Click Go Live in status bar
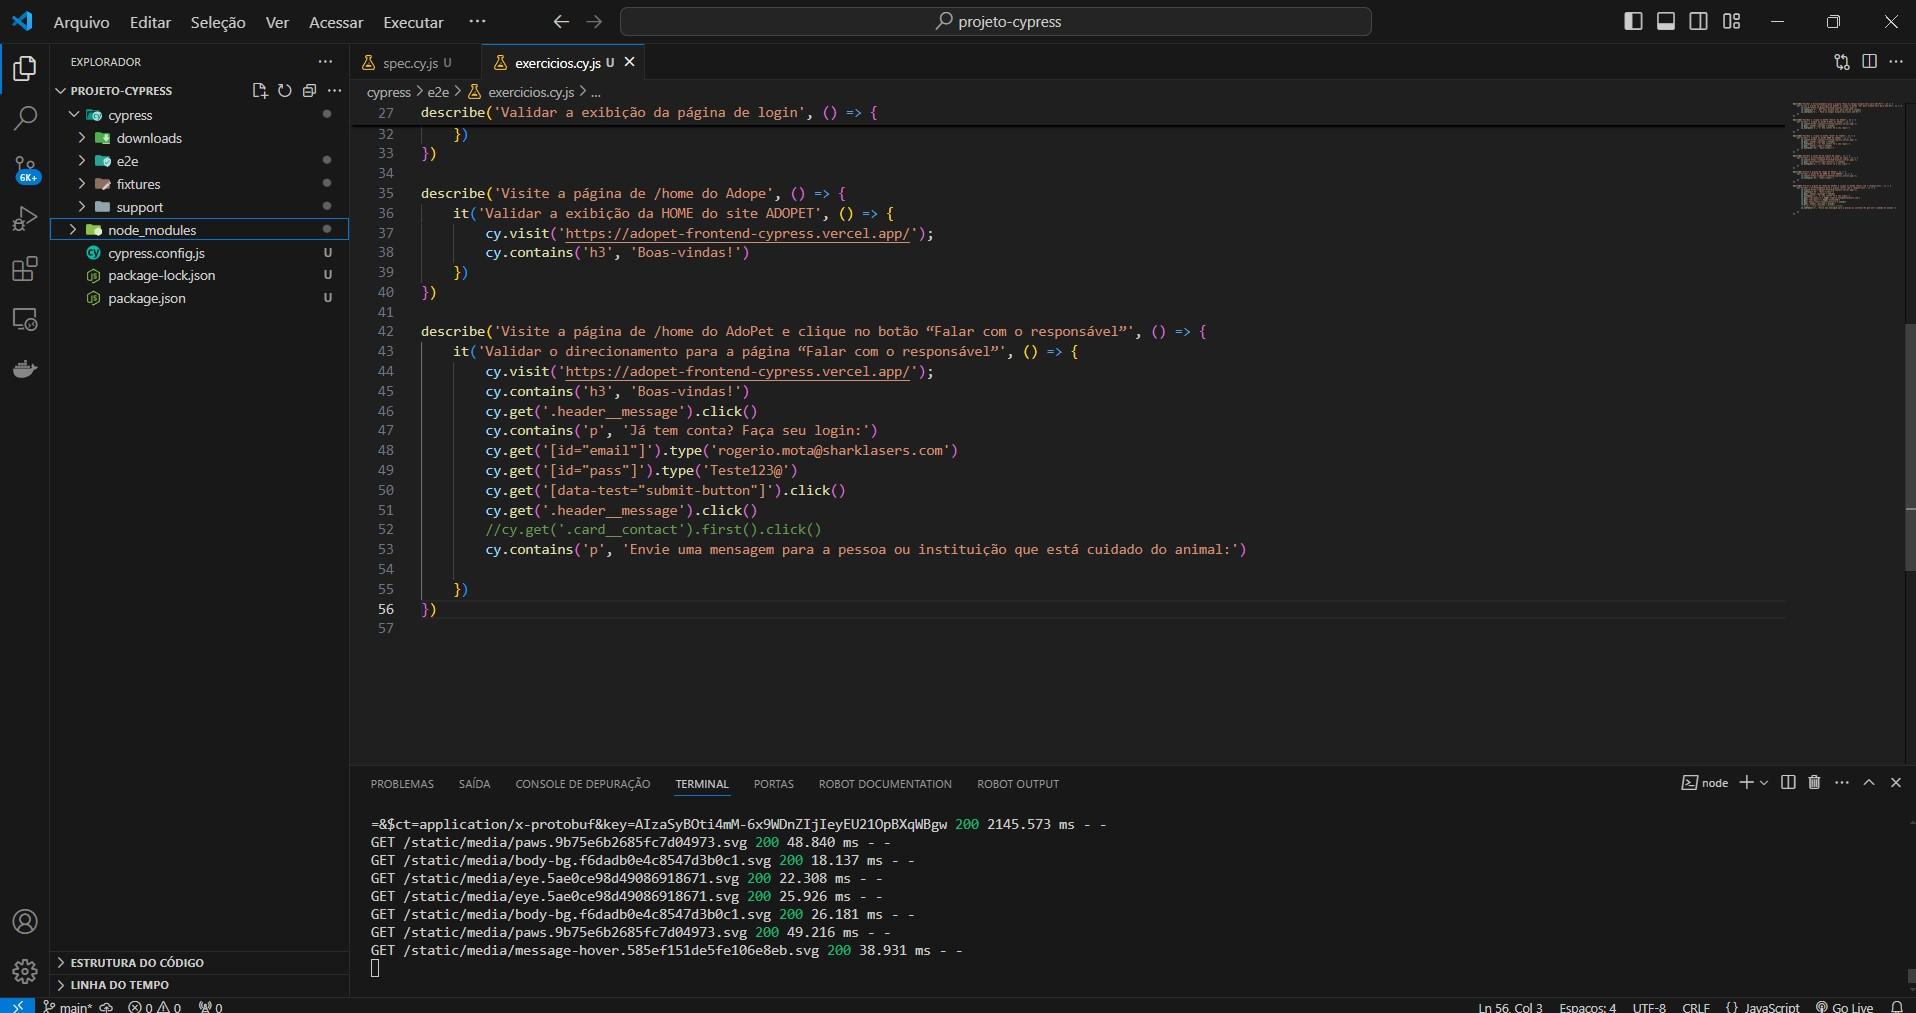This screenshot has height=1013, width=1916. [1844, 1006]
